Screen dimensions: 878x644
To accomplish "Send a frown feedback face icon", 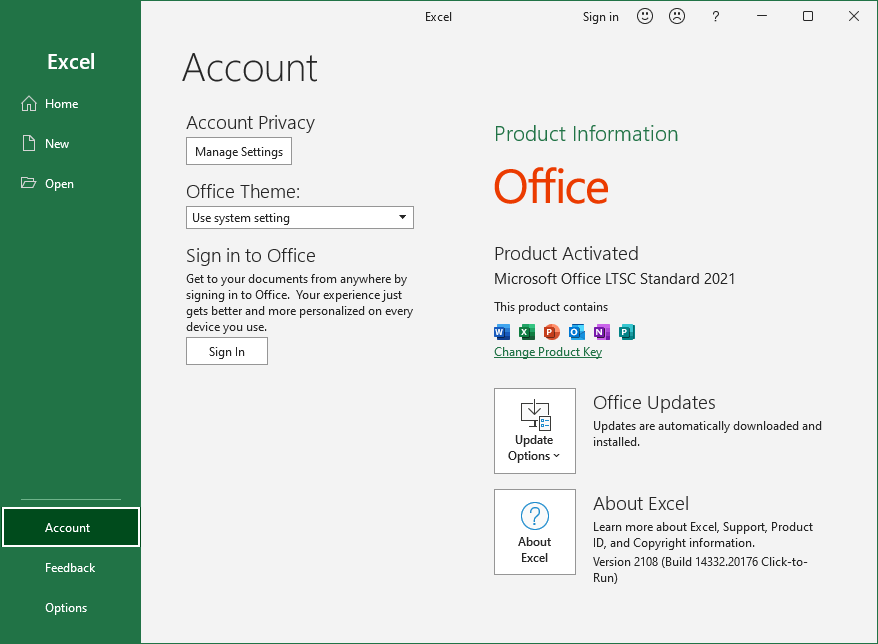I will tap(676, 16).
